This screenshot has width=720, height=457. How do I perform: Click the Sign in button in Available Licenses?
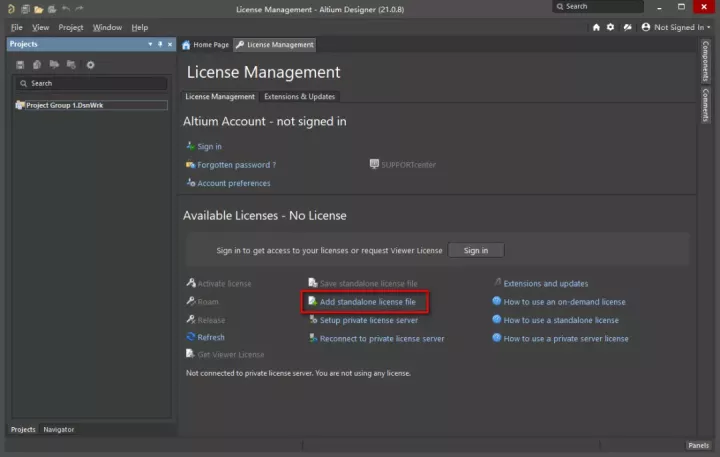point(476,250)
